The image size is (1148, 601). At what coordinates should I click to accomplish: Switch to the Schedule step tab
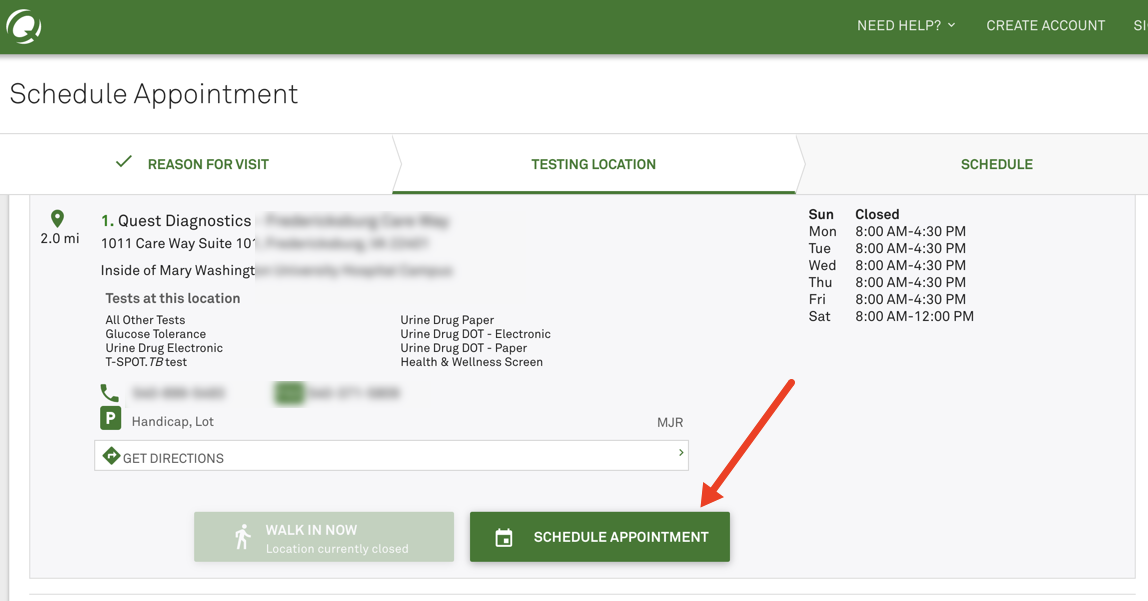(996, 164)
